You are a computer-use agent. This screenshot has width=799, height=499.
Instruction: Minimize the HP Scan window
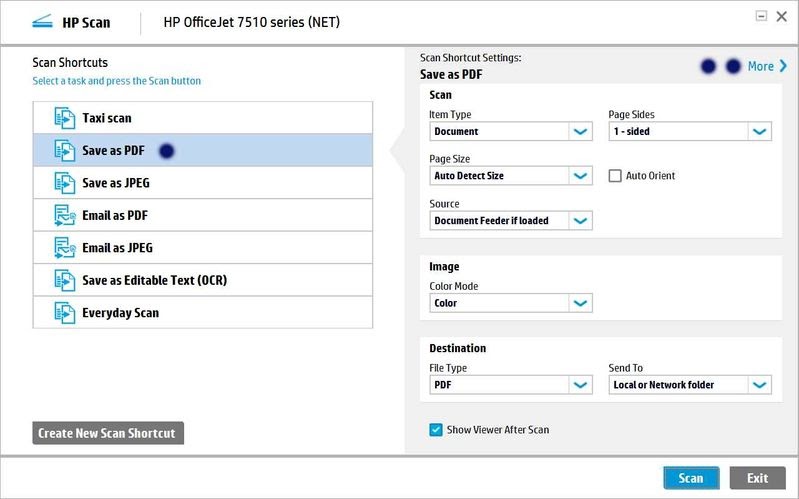coord(761,16)
